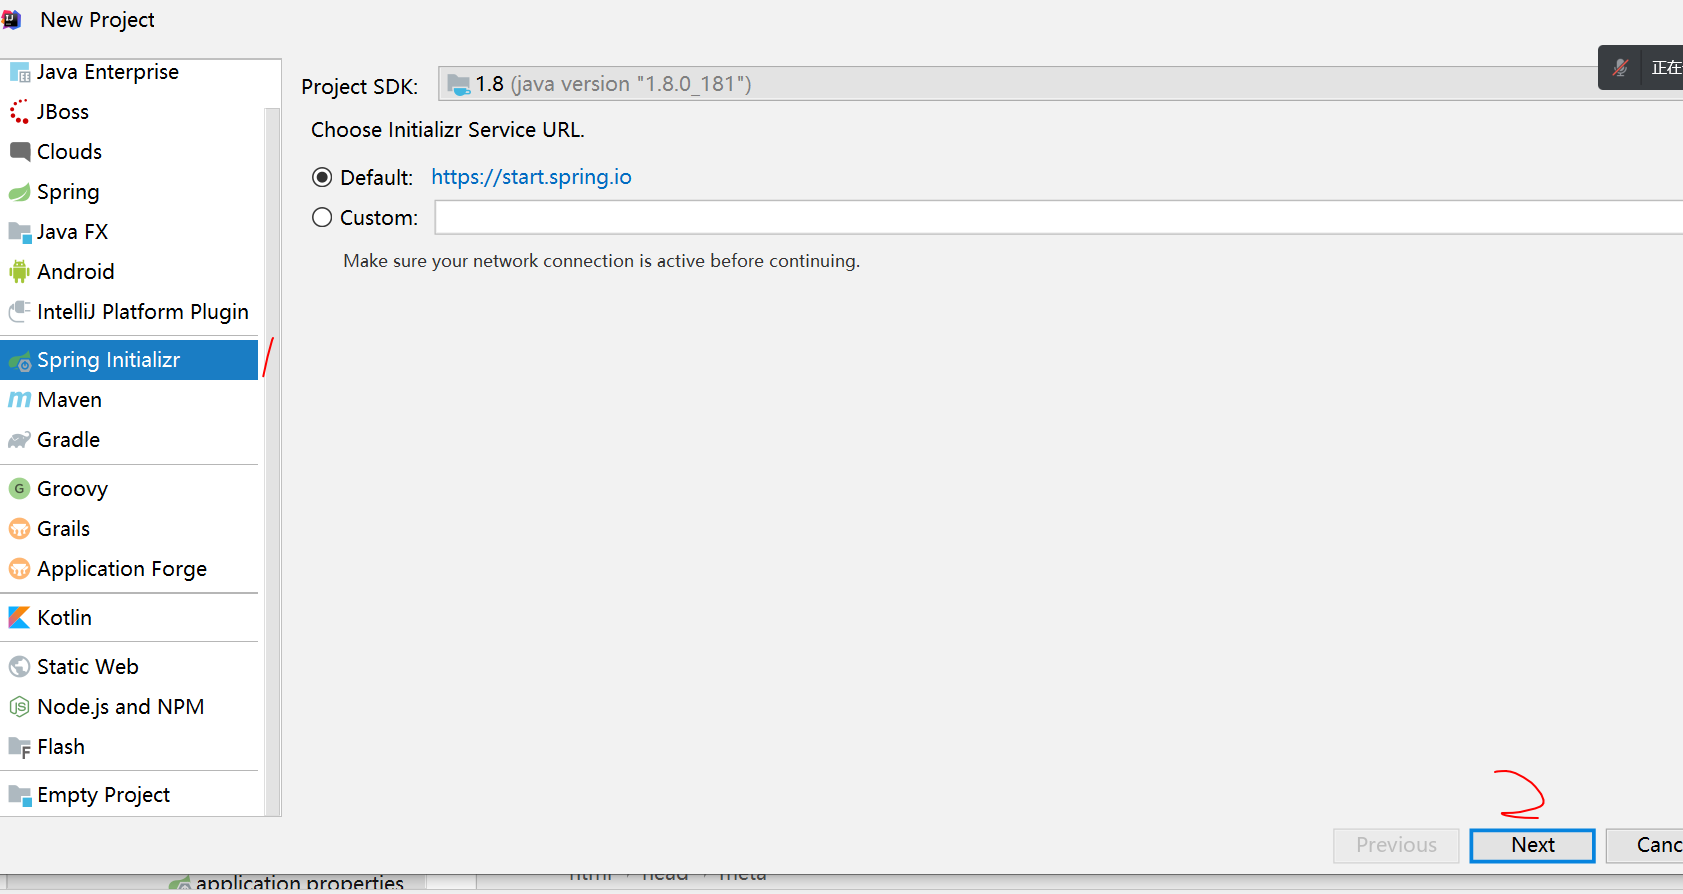Select Spring Initializr entry

click(129, 360)
